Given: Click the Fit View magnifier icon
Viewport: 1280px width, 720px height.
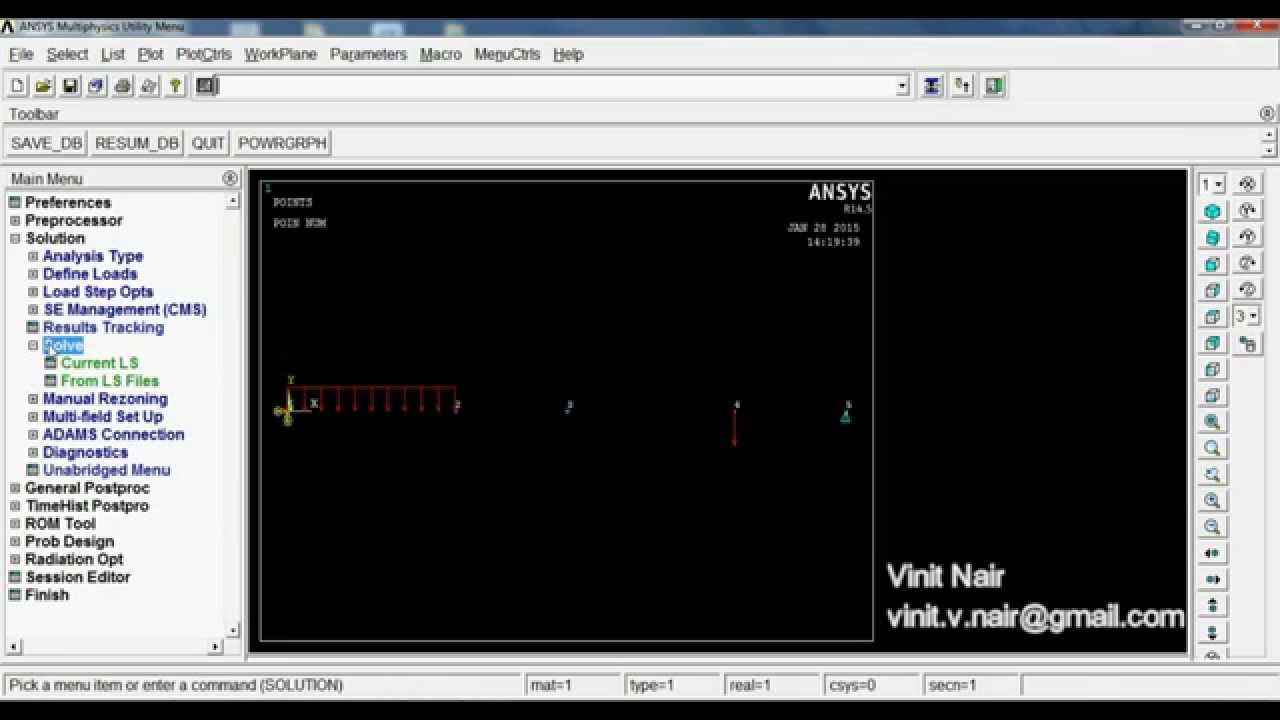Looking at the screenshot, I should pos(1212,422).
